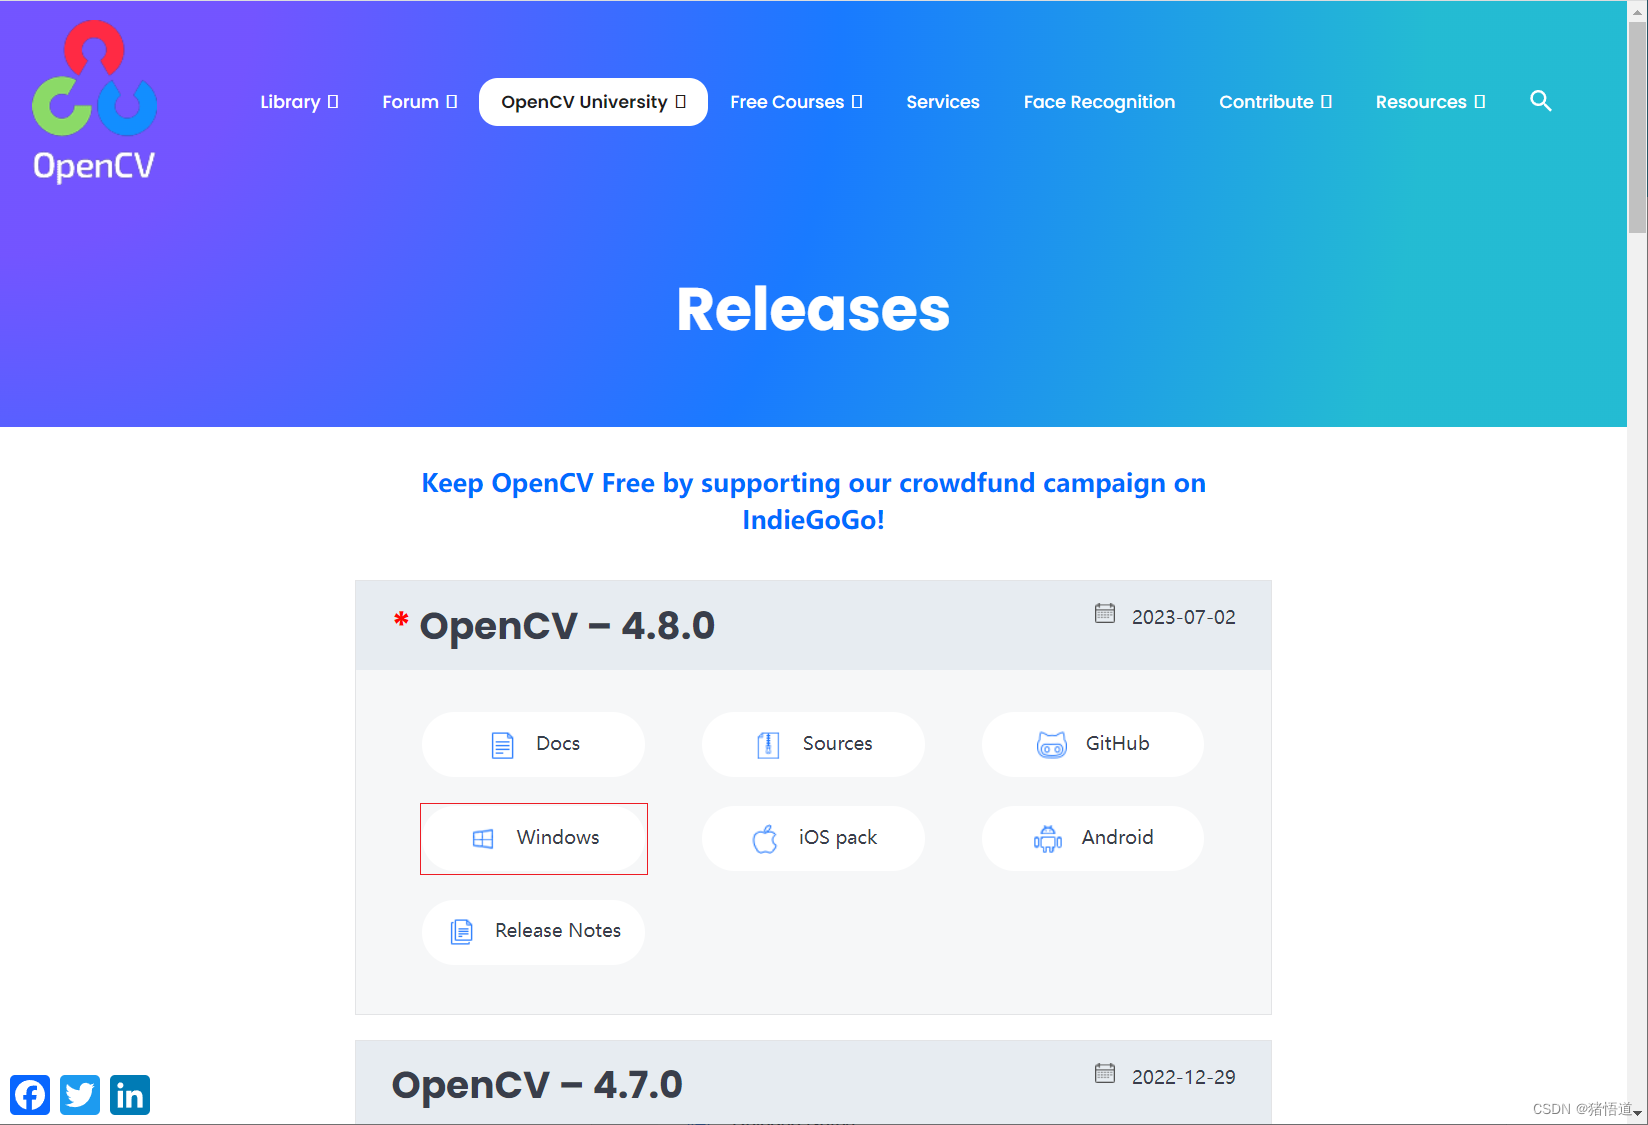Click the Android robot icon

tap(1048, 838)
